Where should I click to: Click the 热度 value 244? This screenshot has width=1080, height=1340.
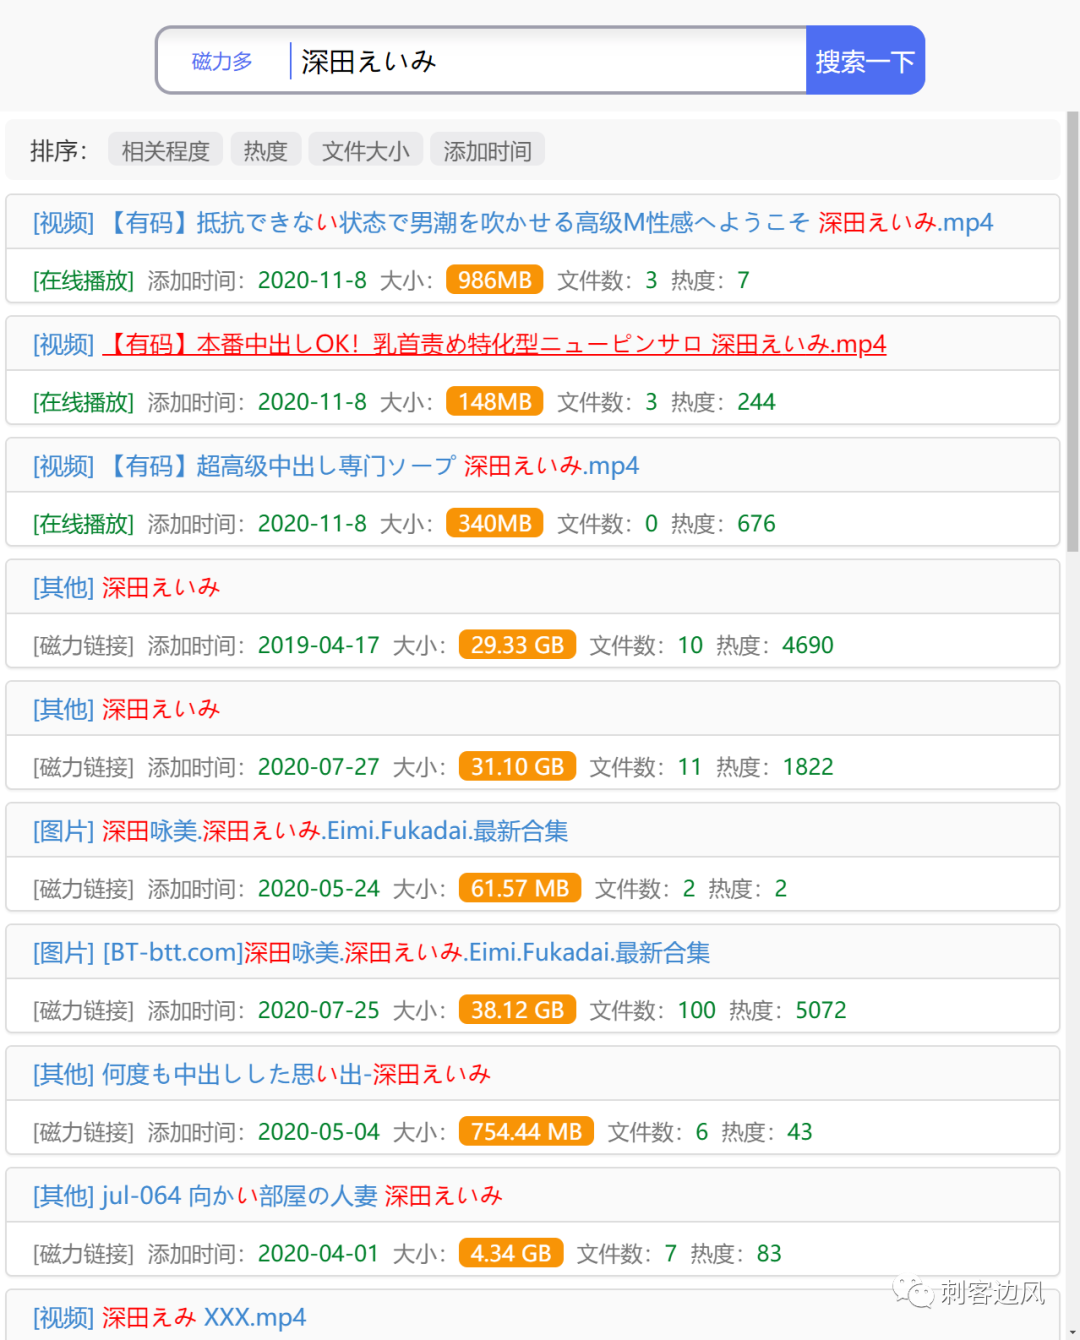[x=756, y=402]
